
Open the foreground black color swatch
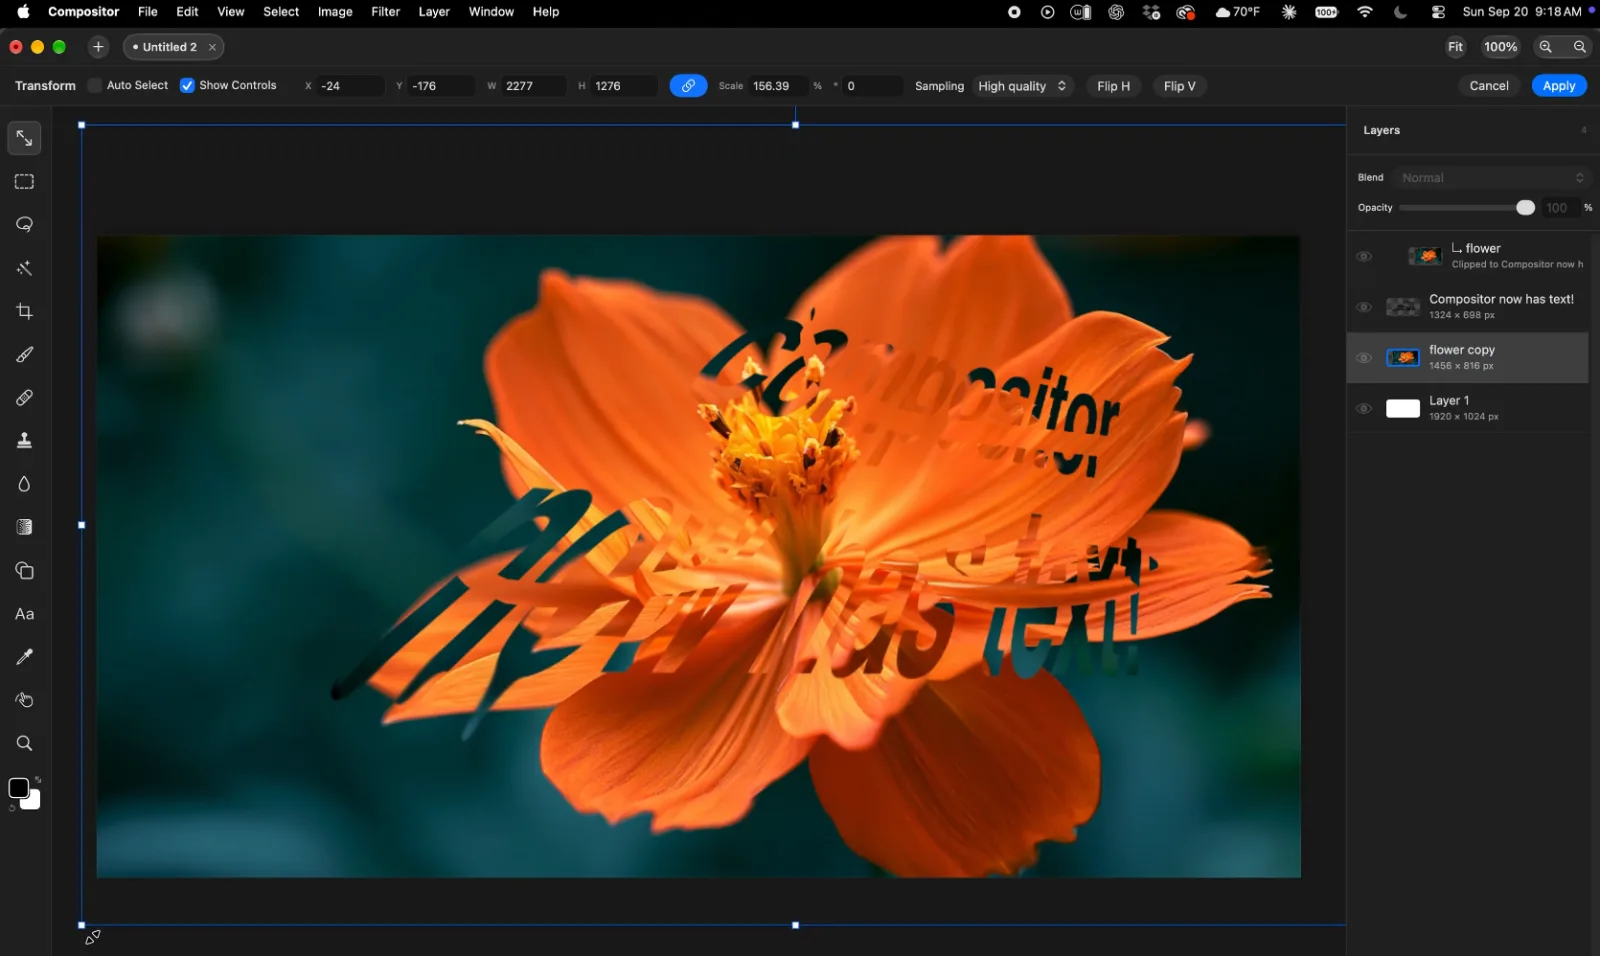[18, 788]
